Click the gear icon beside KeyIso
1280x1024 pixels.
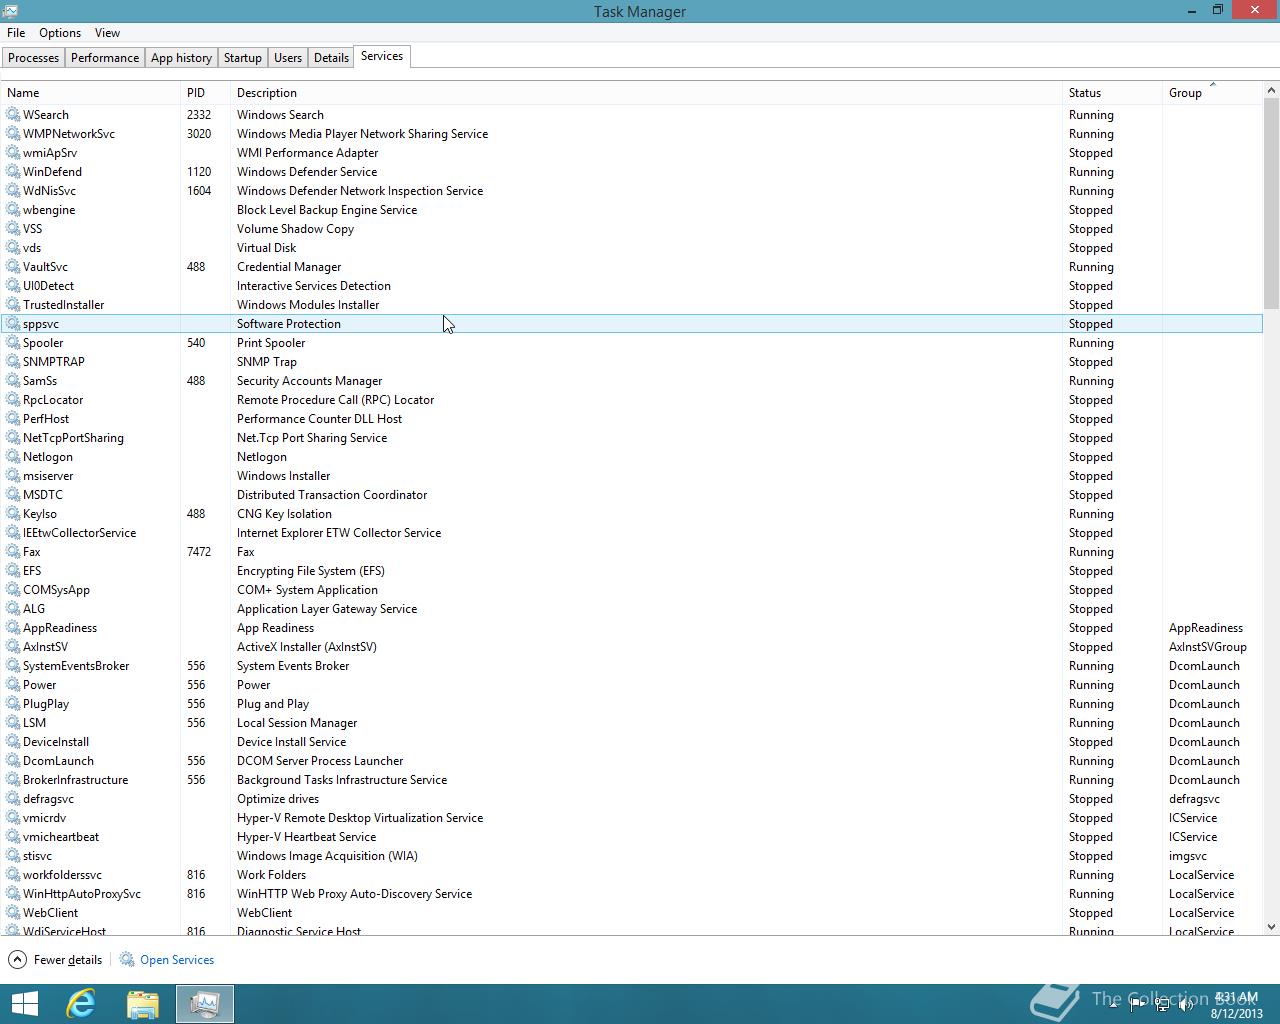tap(13, 514)
